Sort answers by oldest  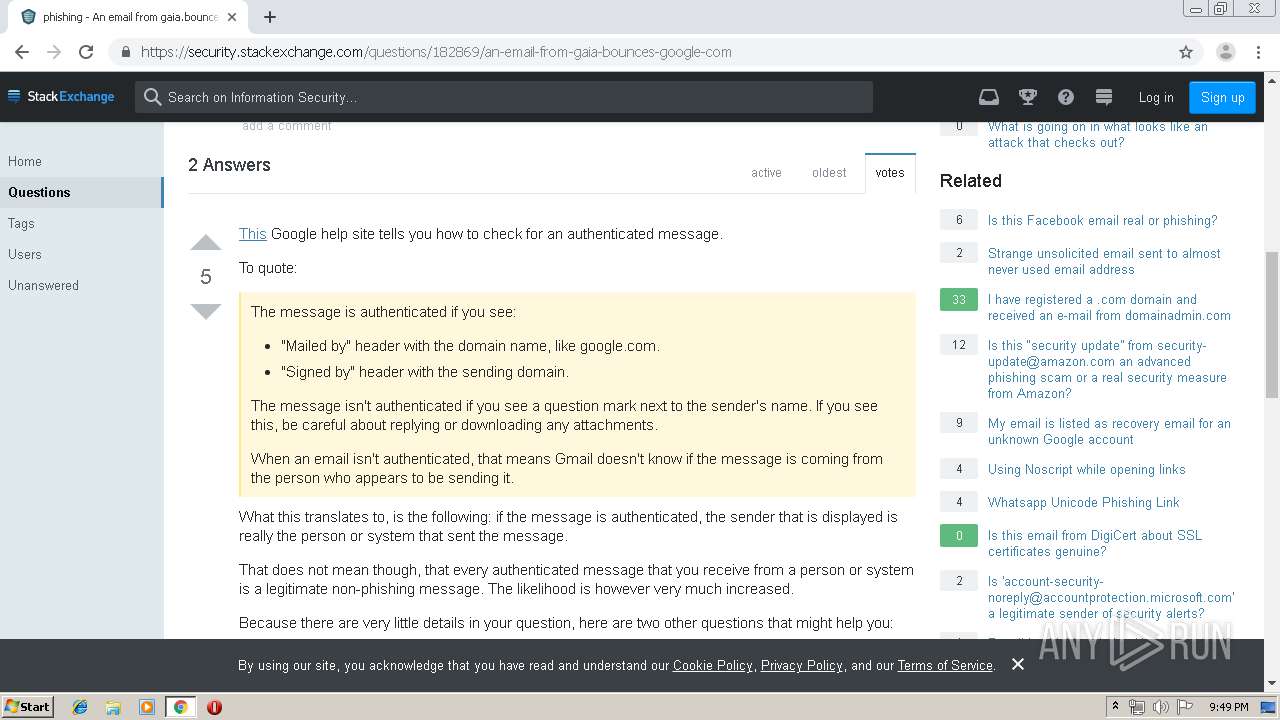(829, 173)
